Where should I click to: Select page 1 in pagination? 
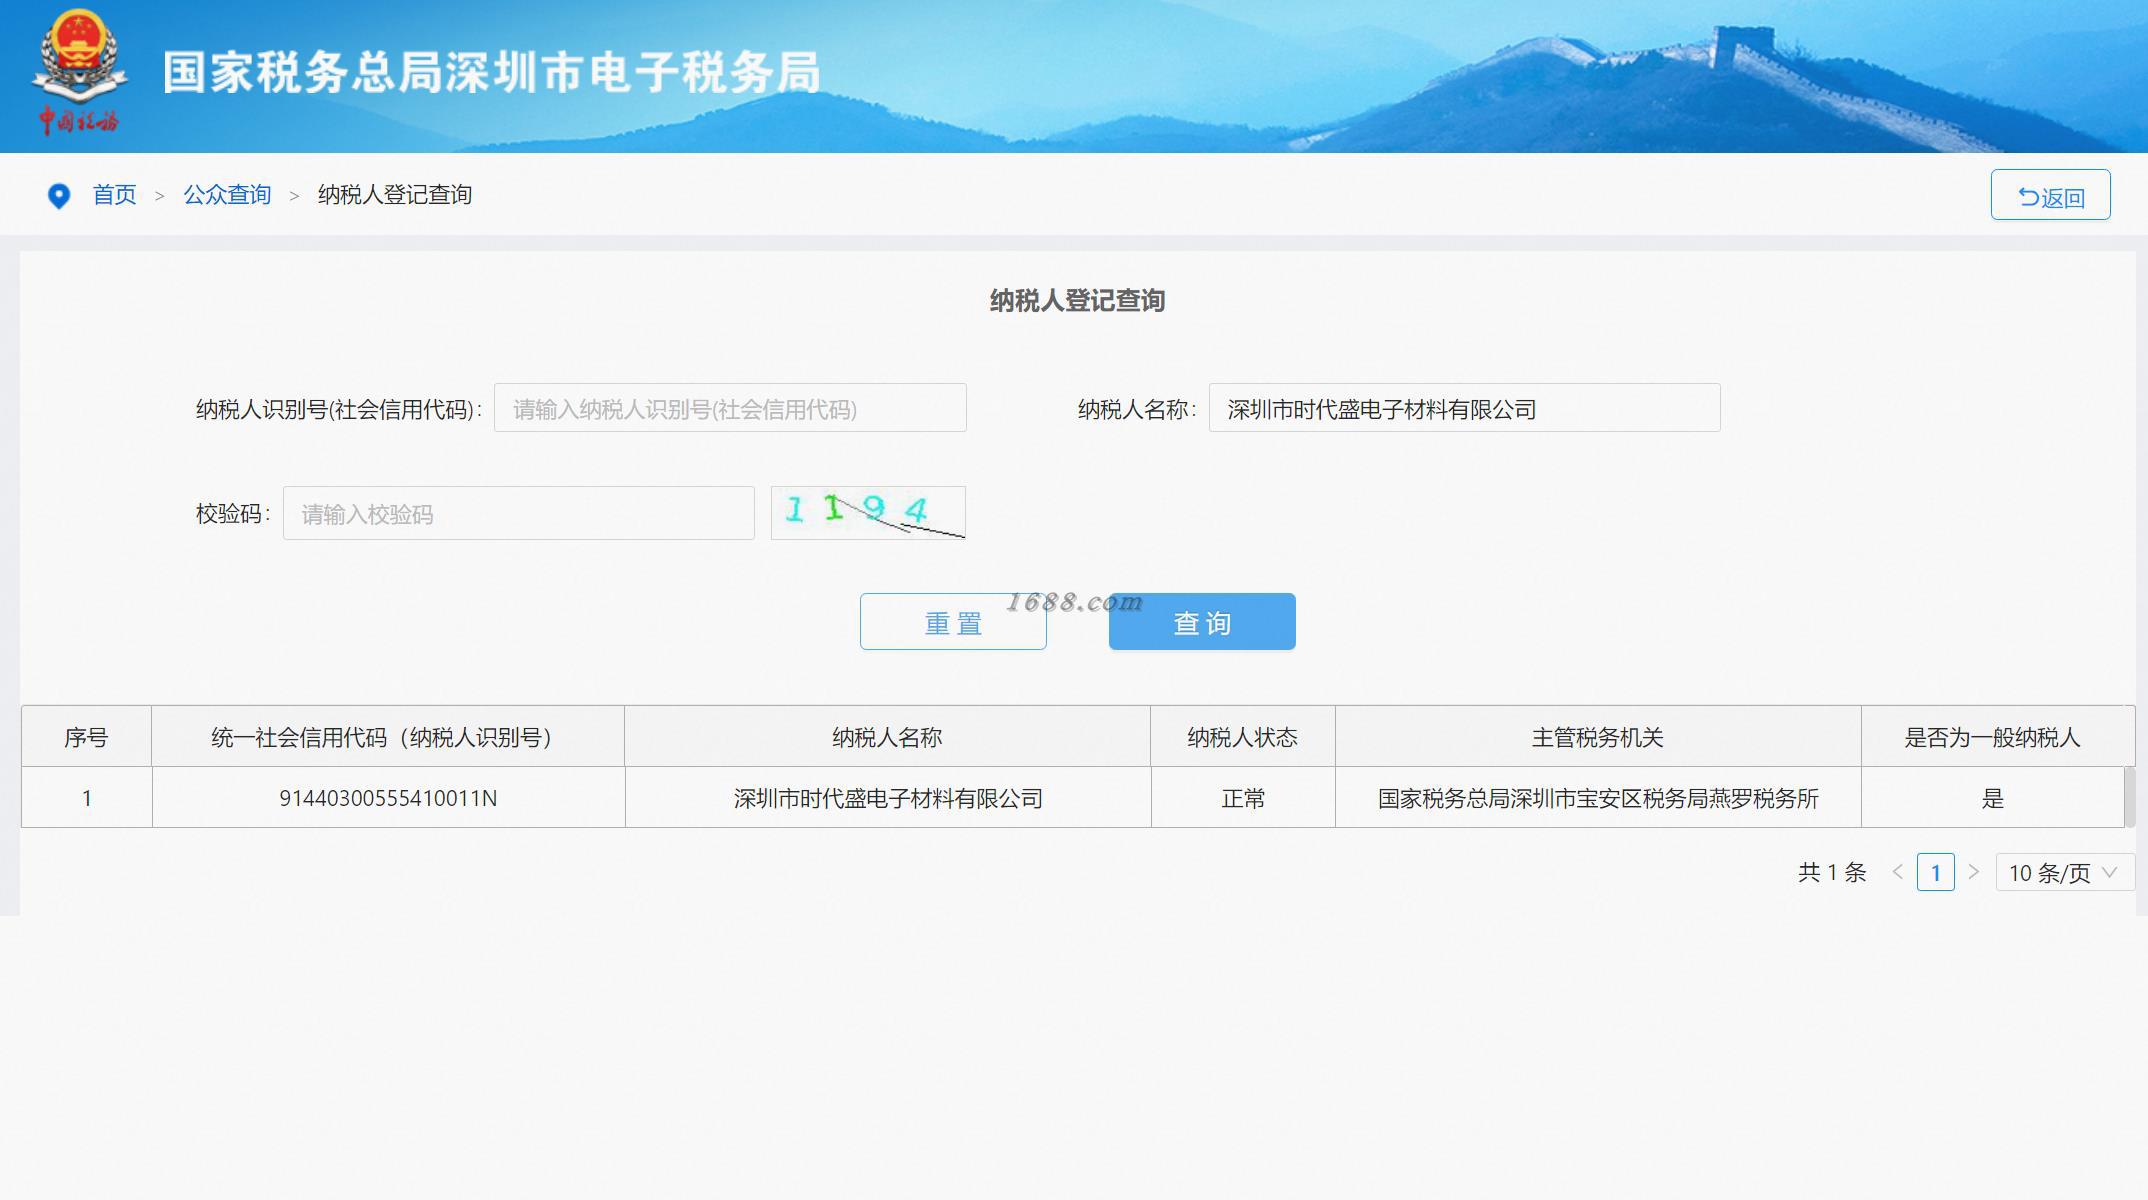1935,872
